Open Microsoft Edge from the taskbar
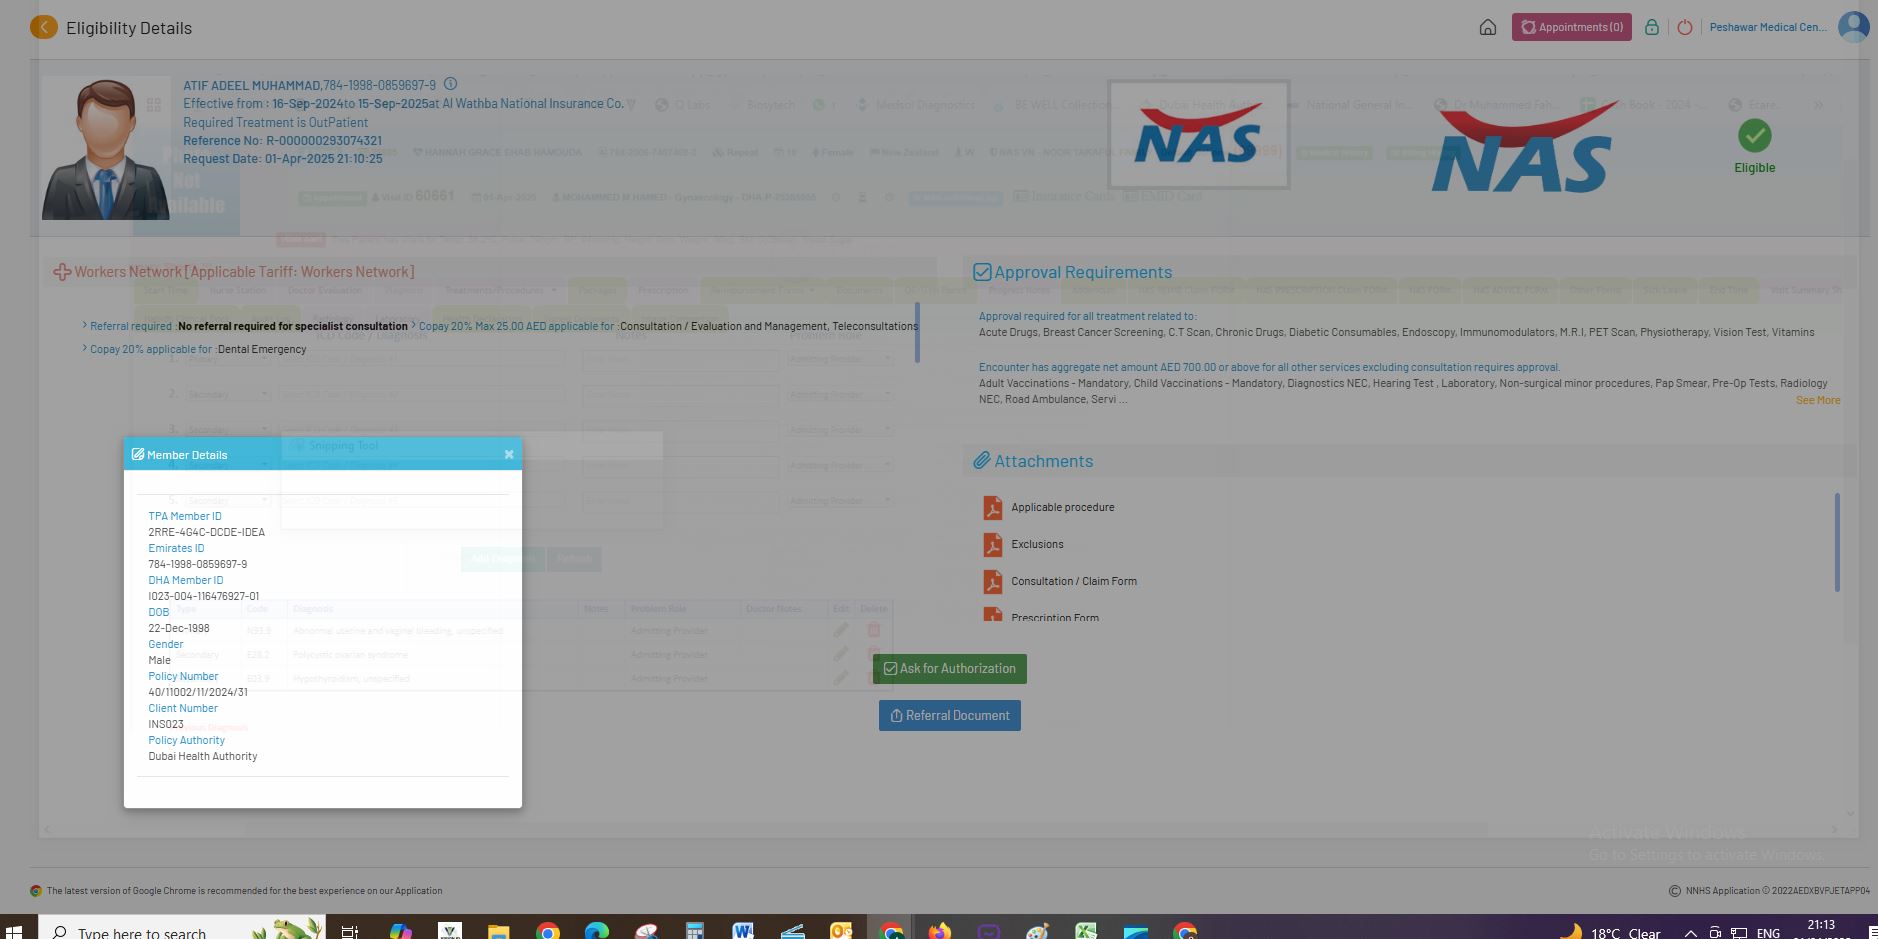Screen dimensions: 1878x939 point(596,932)
